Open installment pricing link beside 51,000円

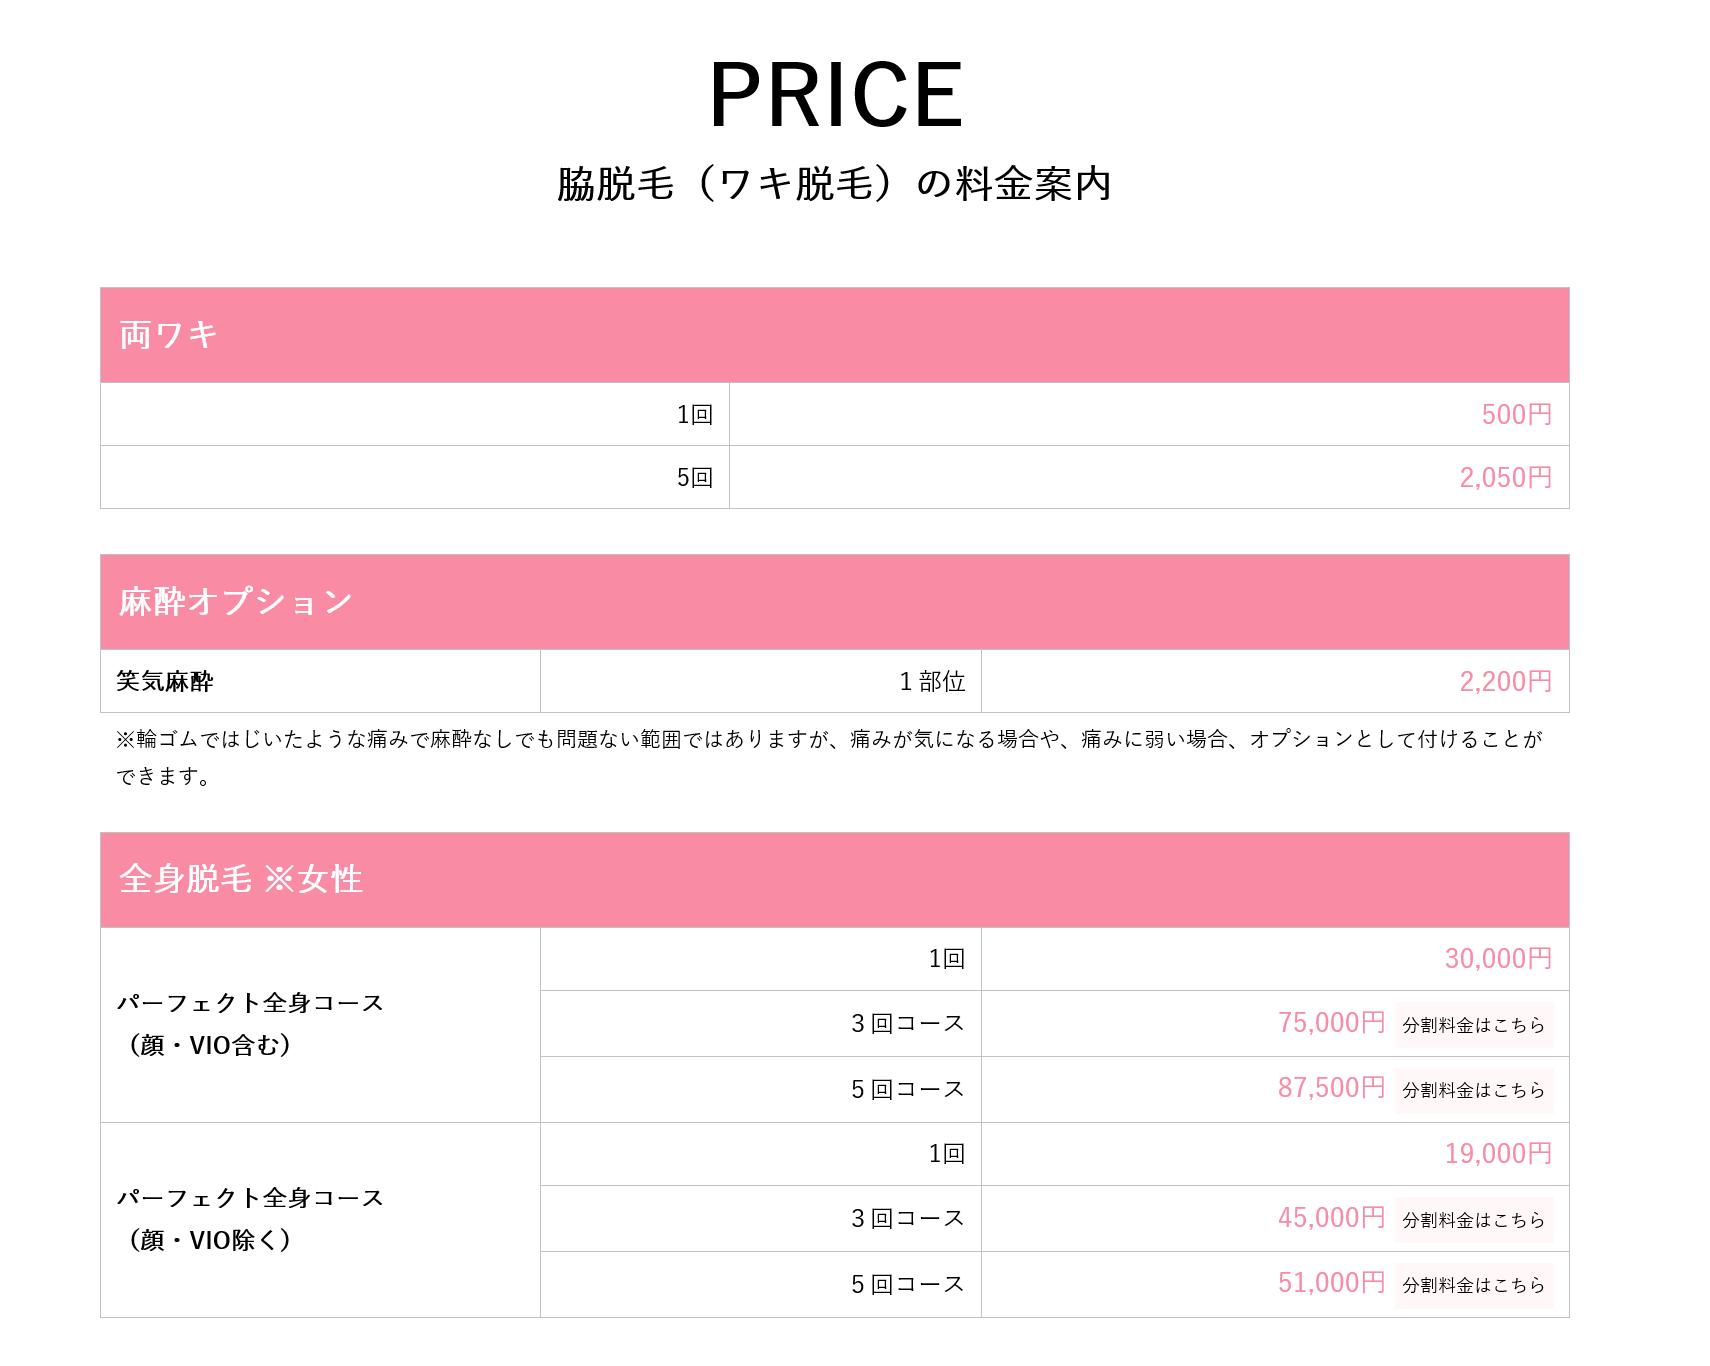[x=1473, y=1285]
